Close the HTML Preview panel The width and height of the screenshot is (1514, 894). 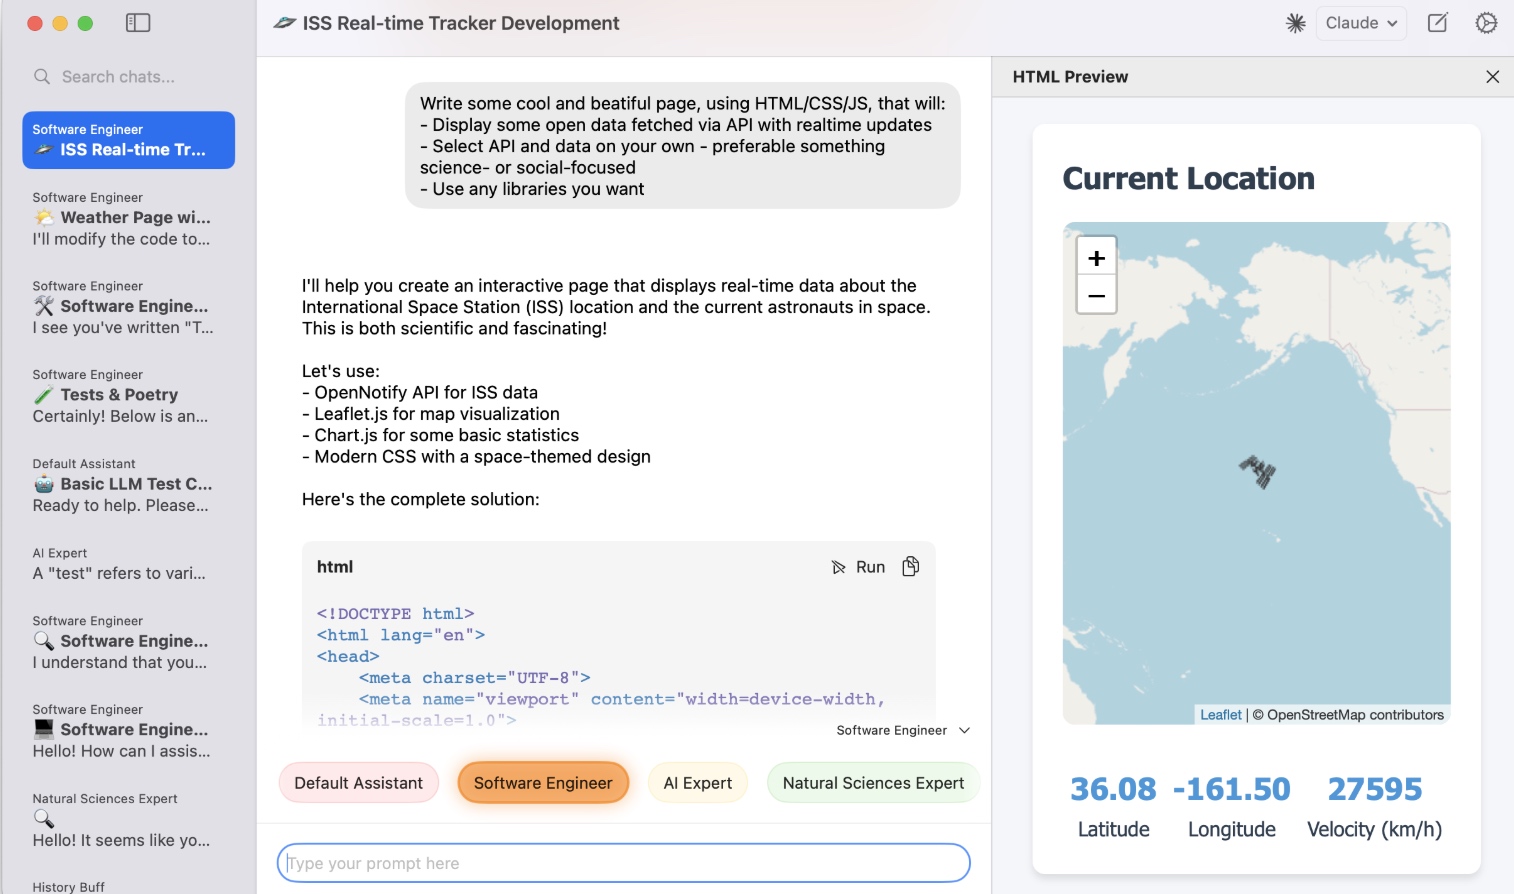pos(1492,77)
